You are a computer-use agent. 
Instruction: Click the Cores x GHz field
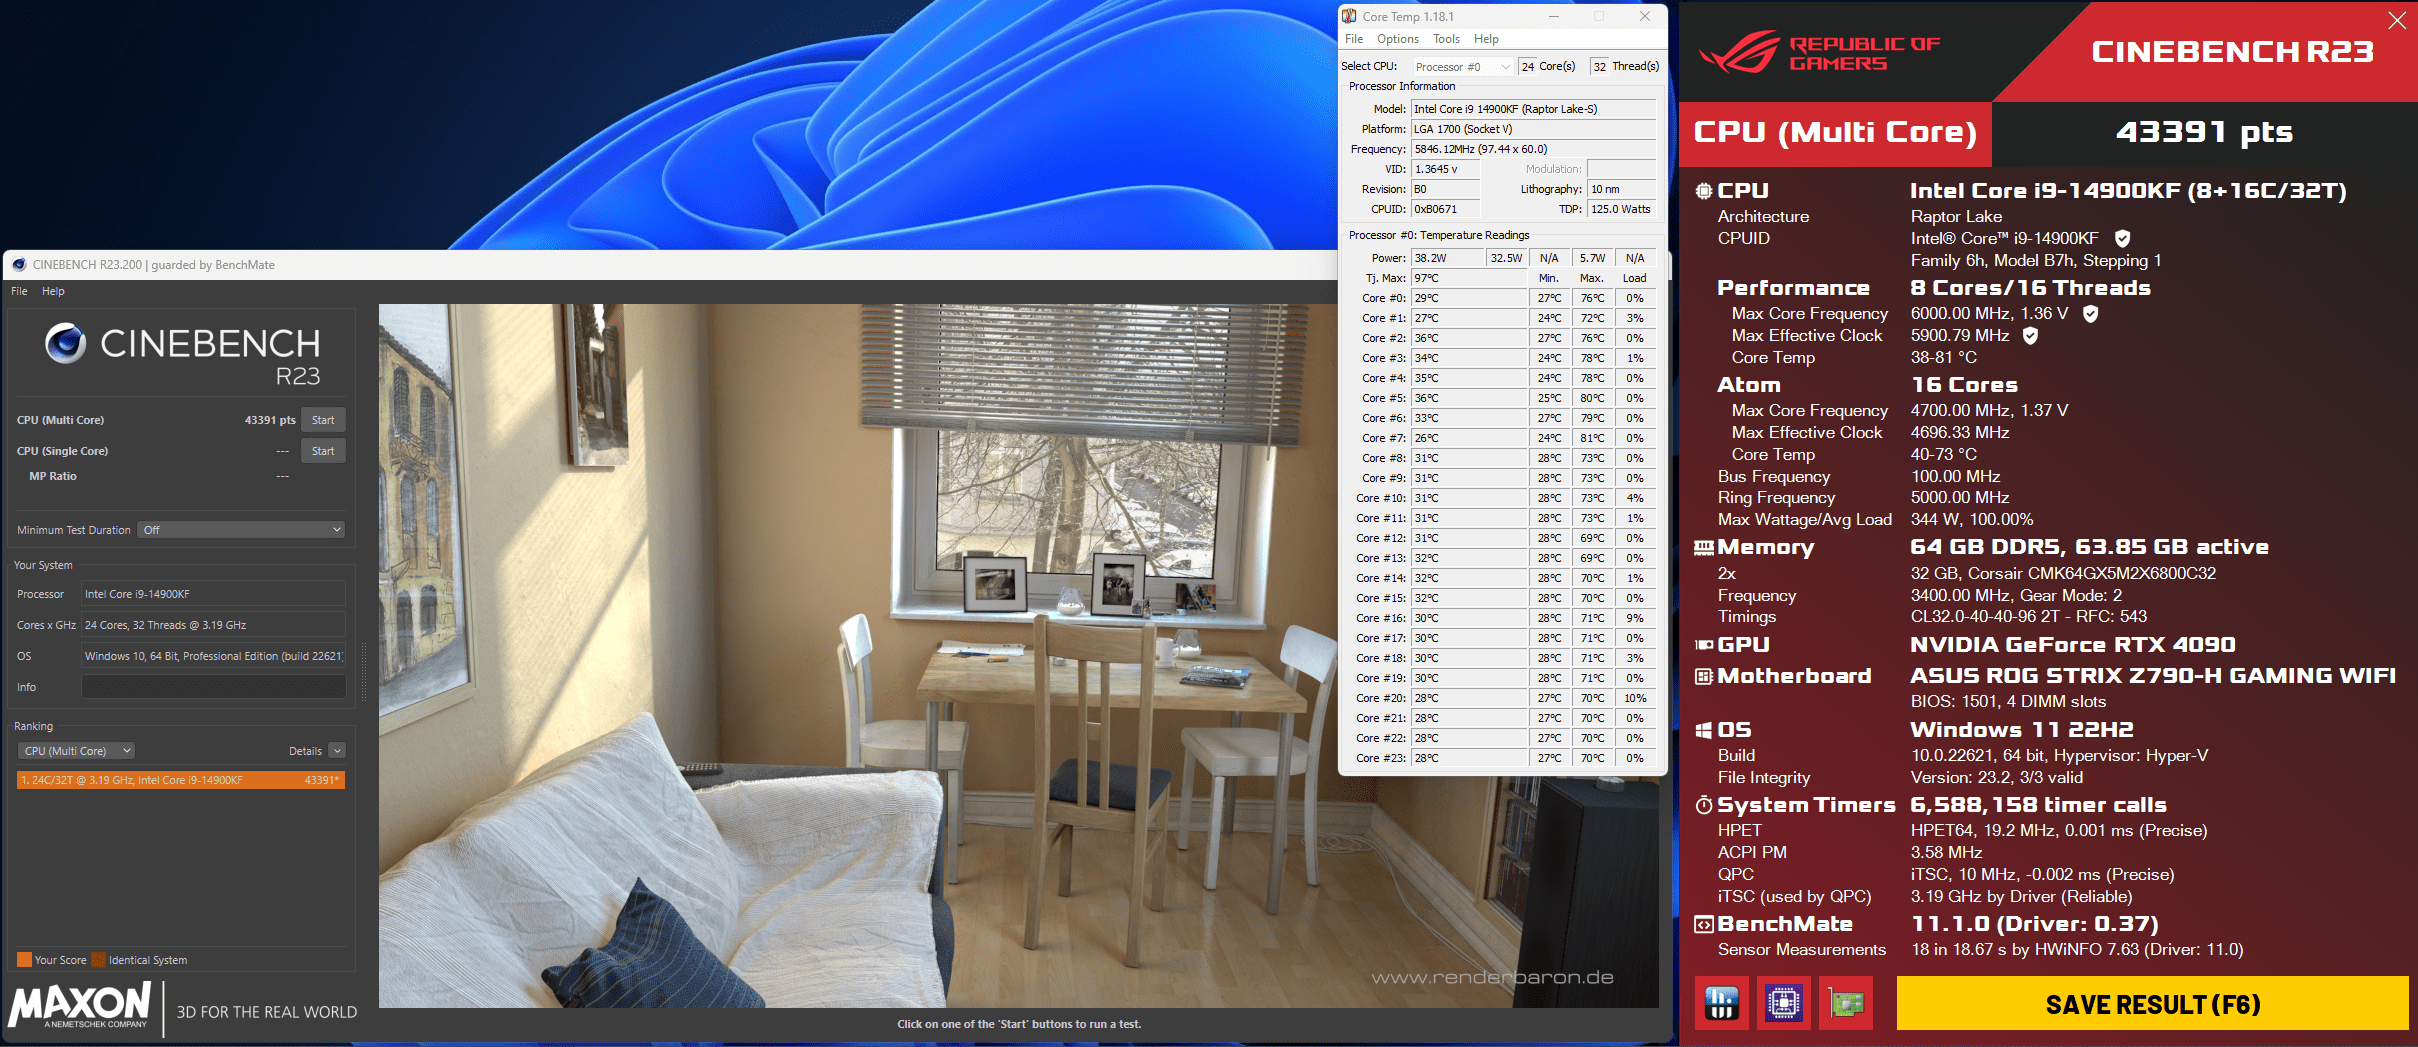click(213, 625)
